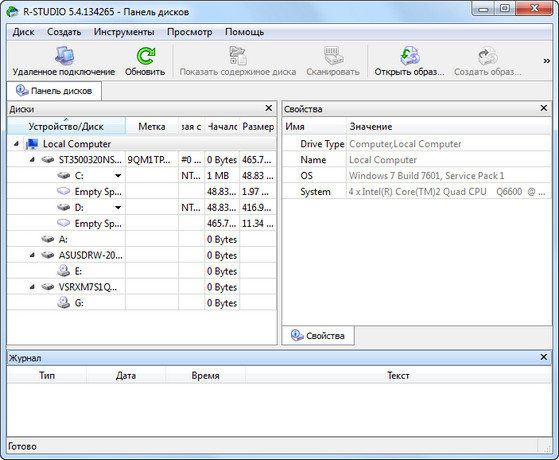
Task: Collapse the Local Computer tree node
Action: click(16, 144)
